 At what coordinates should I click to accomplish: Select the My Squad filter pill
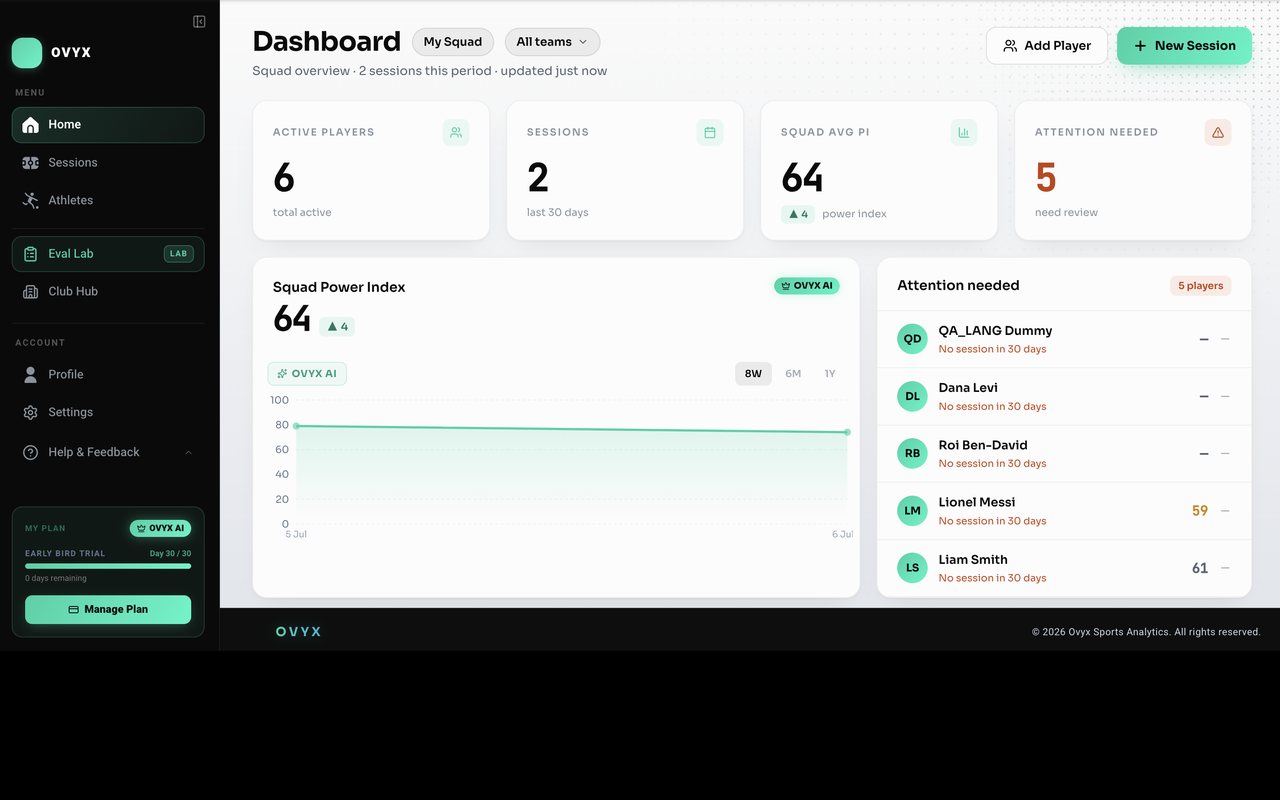pos(453,42)
